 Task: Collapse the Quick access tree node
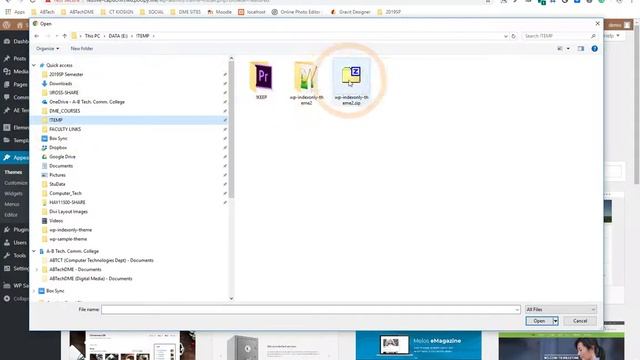pyautogui.click(x=34, y=65)
